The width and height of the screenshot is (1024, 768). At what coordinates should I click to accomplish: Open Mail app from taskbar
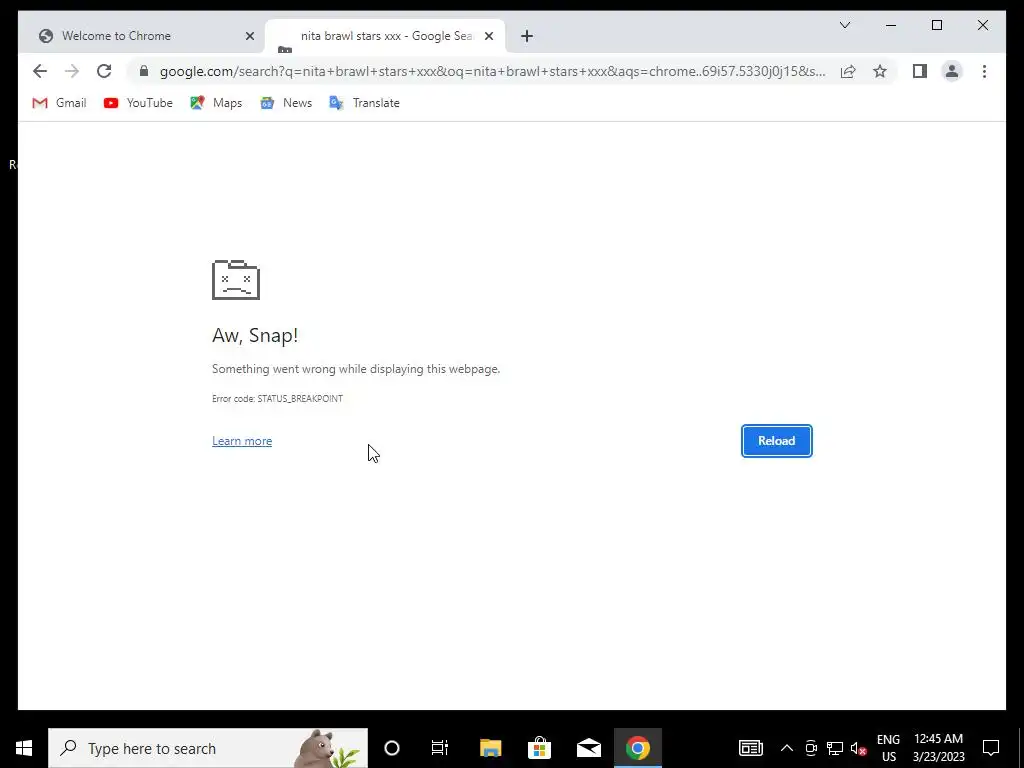coord(588,748)
